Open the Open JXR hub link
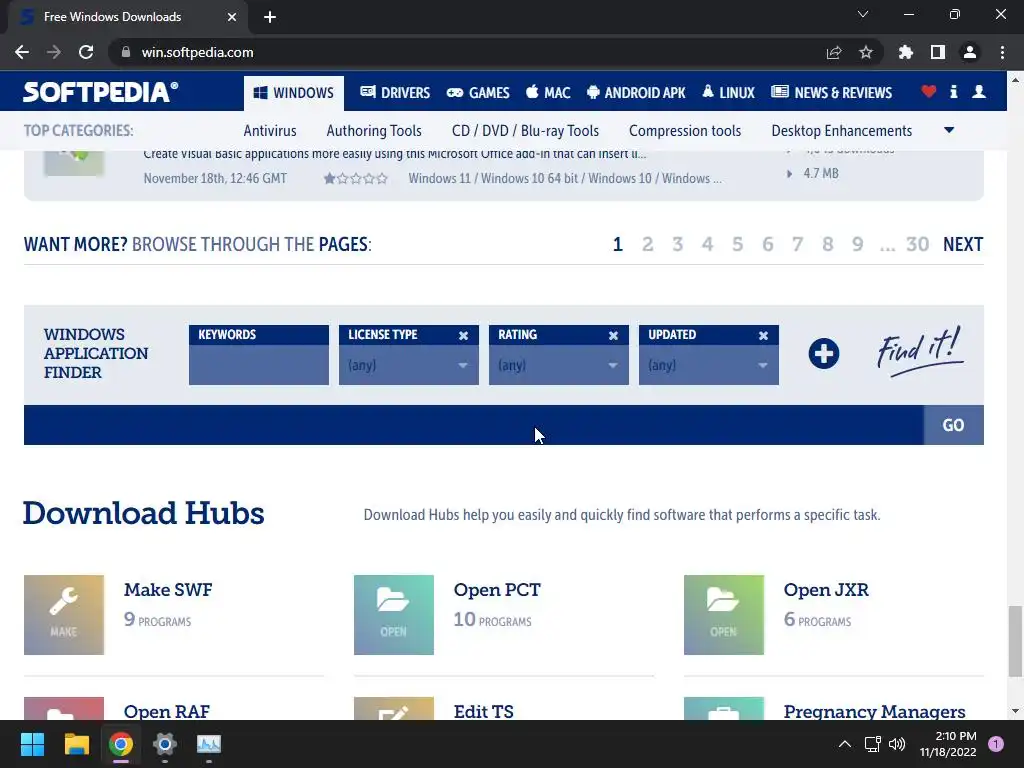This screenshot has height=768, width=1024. (x=826, y=590)
